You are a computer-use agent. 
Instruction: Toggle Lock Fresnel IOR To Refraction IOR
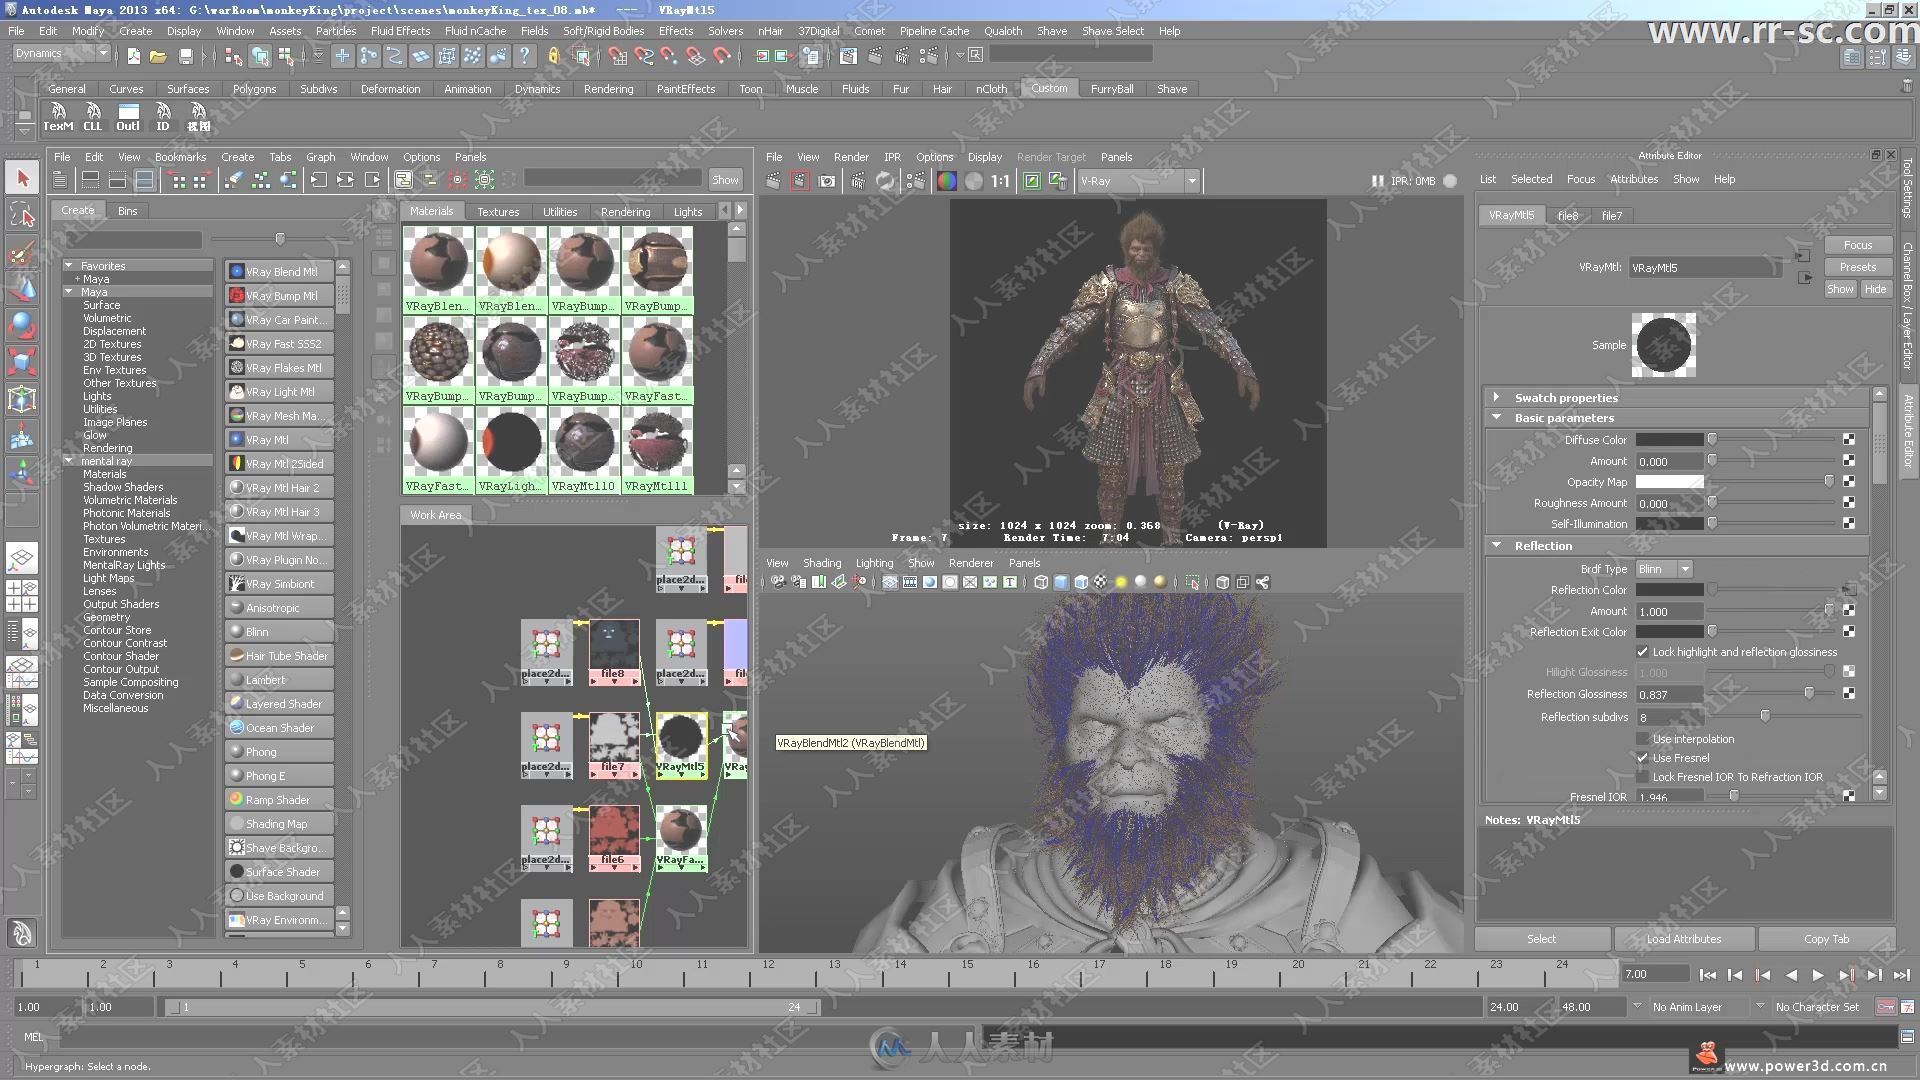coord(1640,775)
